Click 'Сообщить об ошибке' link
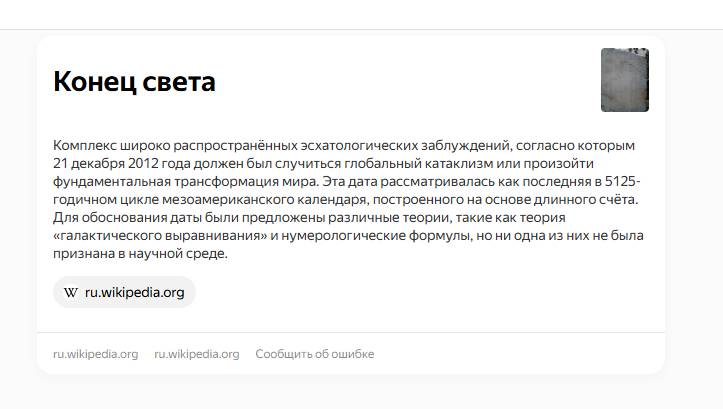Screen dimensions: 723x409 point(315,354)
